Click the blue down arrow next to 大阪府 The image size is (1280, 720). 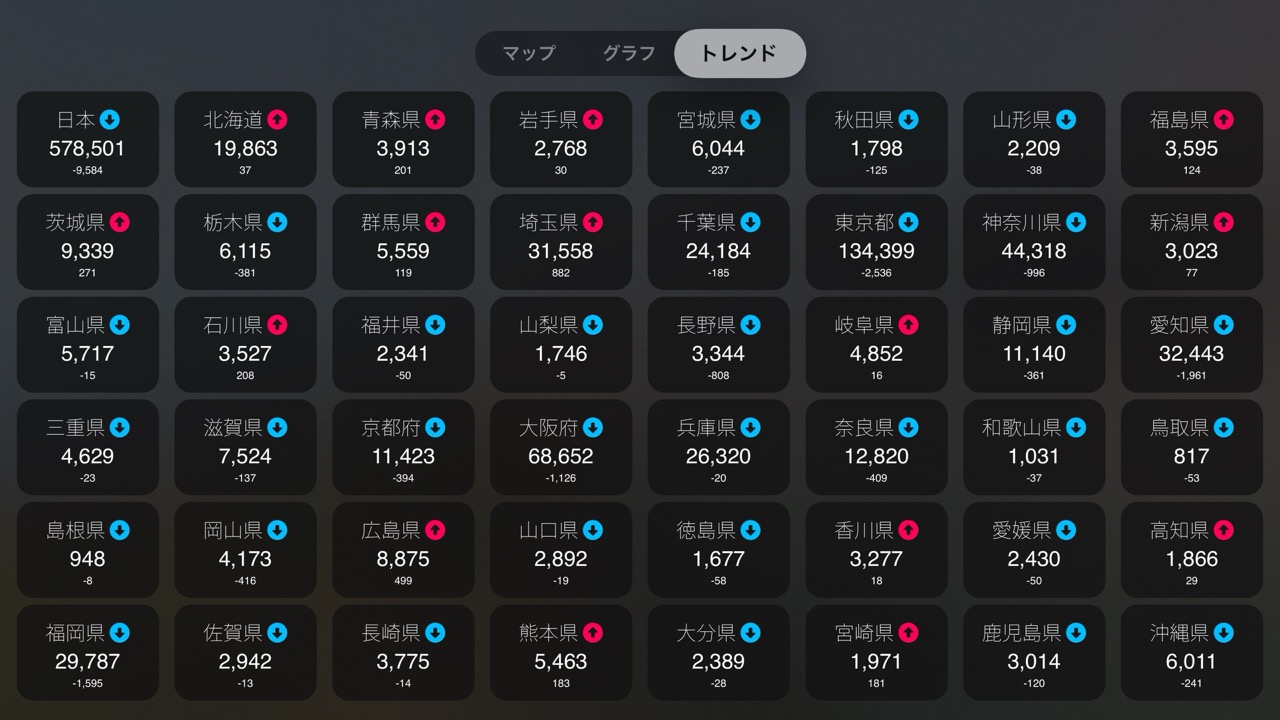[593, 428]
